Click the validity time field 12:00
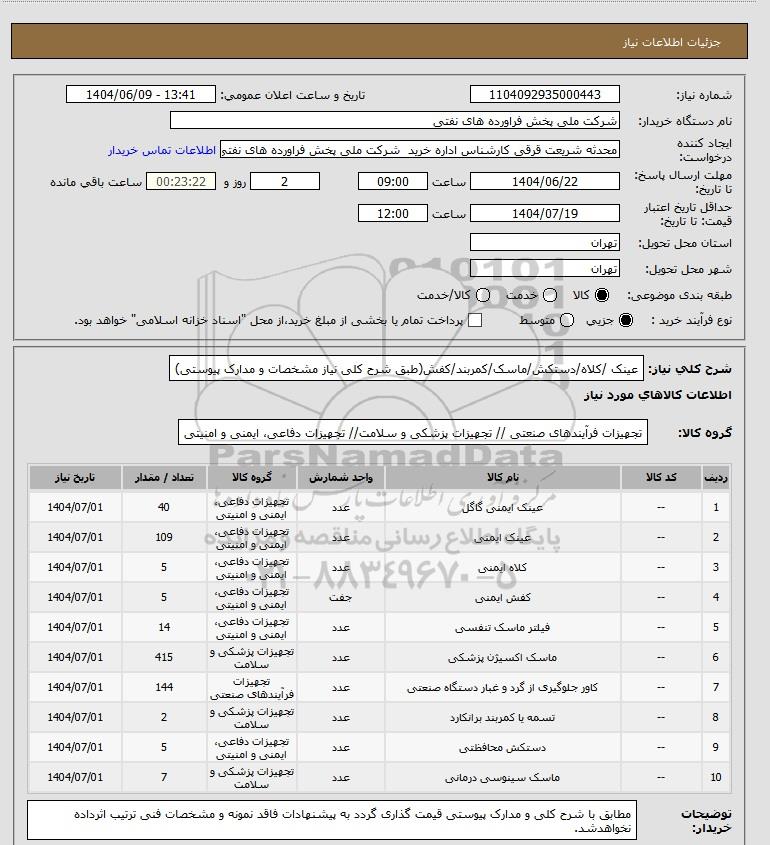The width and height of the screenshot is (770, 845). pyautogui.click(x=393, y=213)
